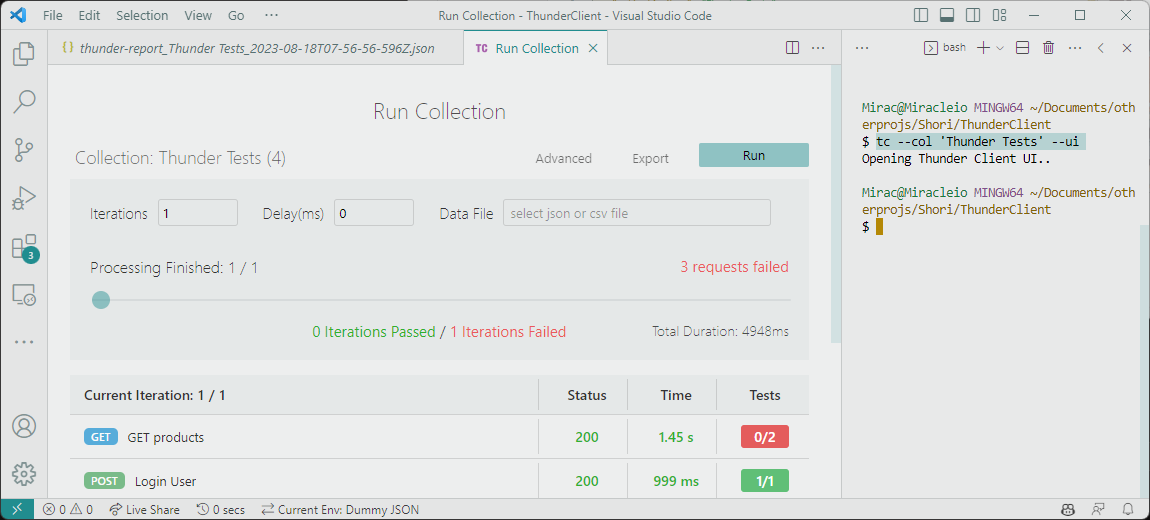Open the Run and Debug view
This screenshot has width=1150, height=520.
(x=23, y=198)
